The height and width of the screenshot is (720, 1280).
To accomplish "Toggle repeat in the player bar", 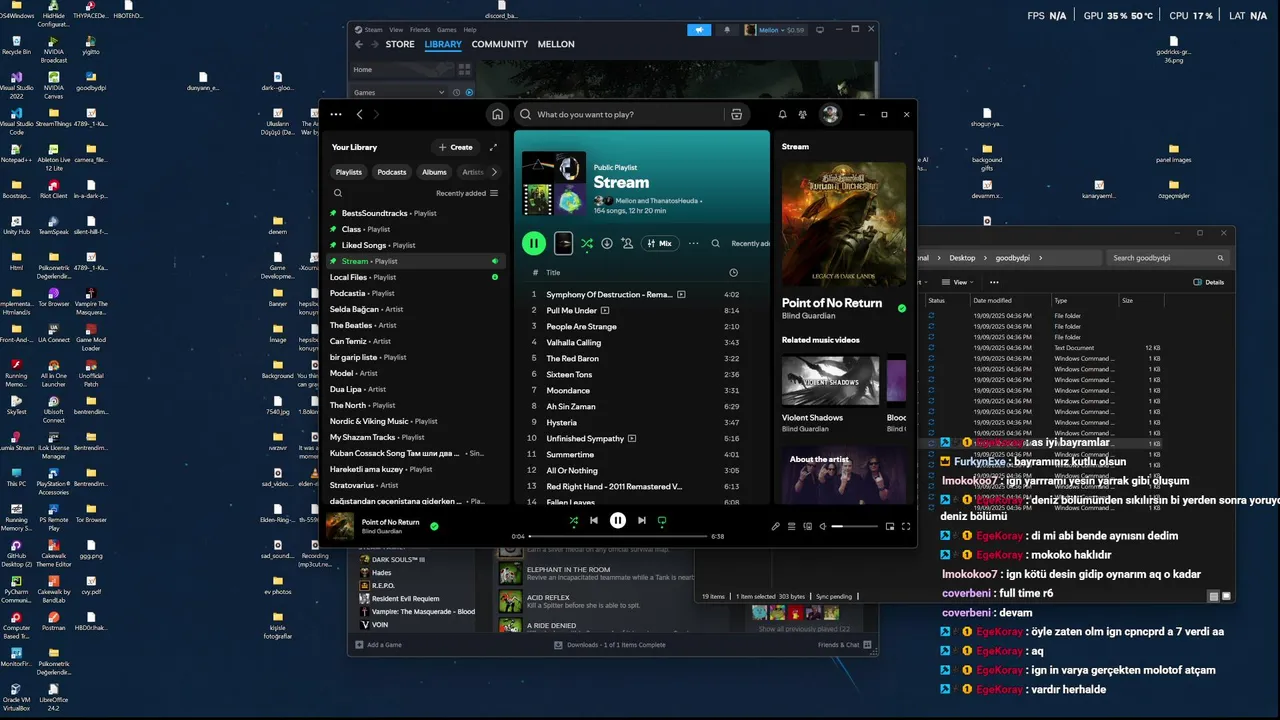I will 662,520.
